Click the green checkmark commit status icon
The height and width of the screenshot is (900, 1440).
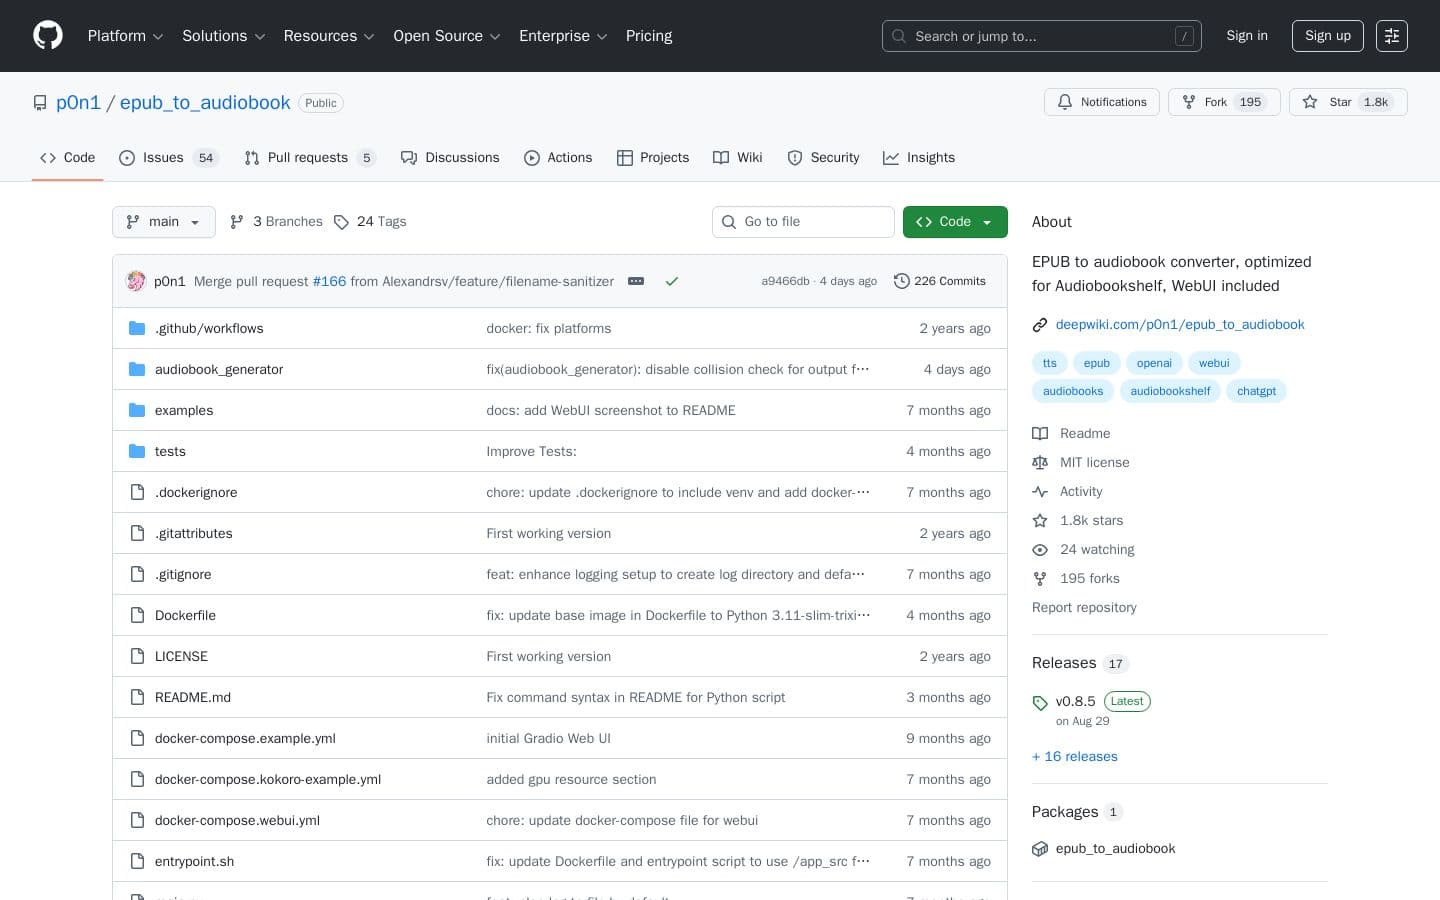672,281
